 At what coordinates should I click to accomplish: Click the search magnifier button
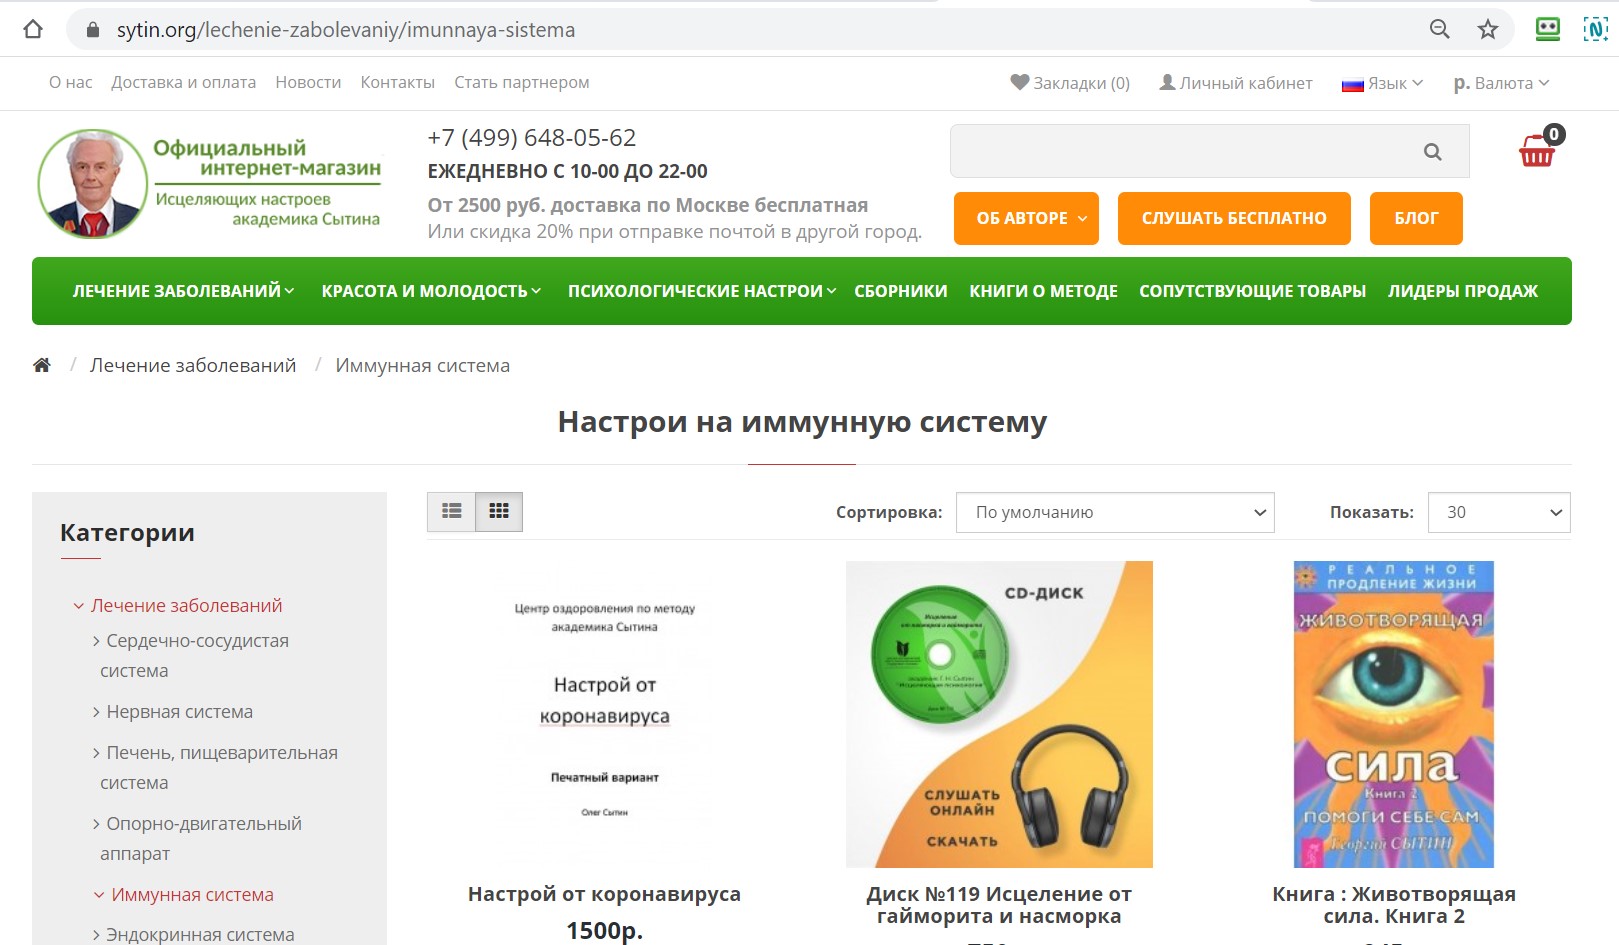[x=1432, y=152]
